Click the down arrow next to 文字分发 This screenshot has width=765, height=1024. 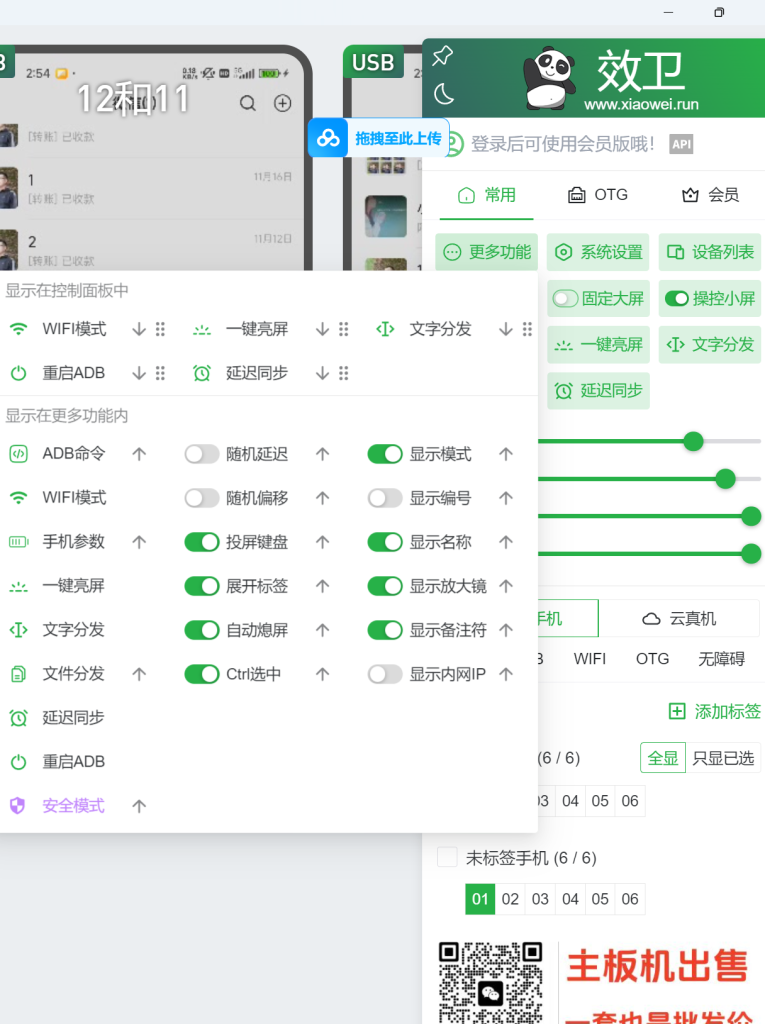point(506,329)
